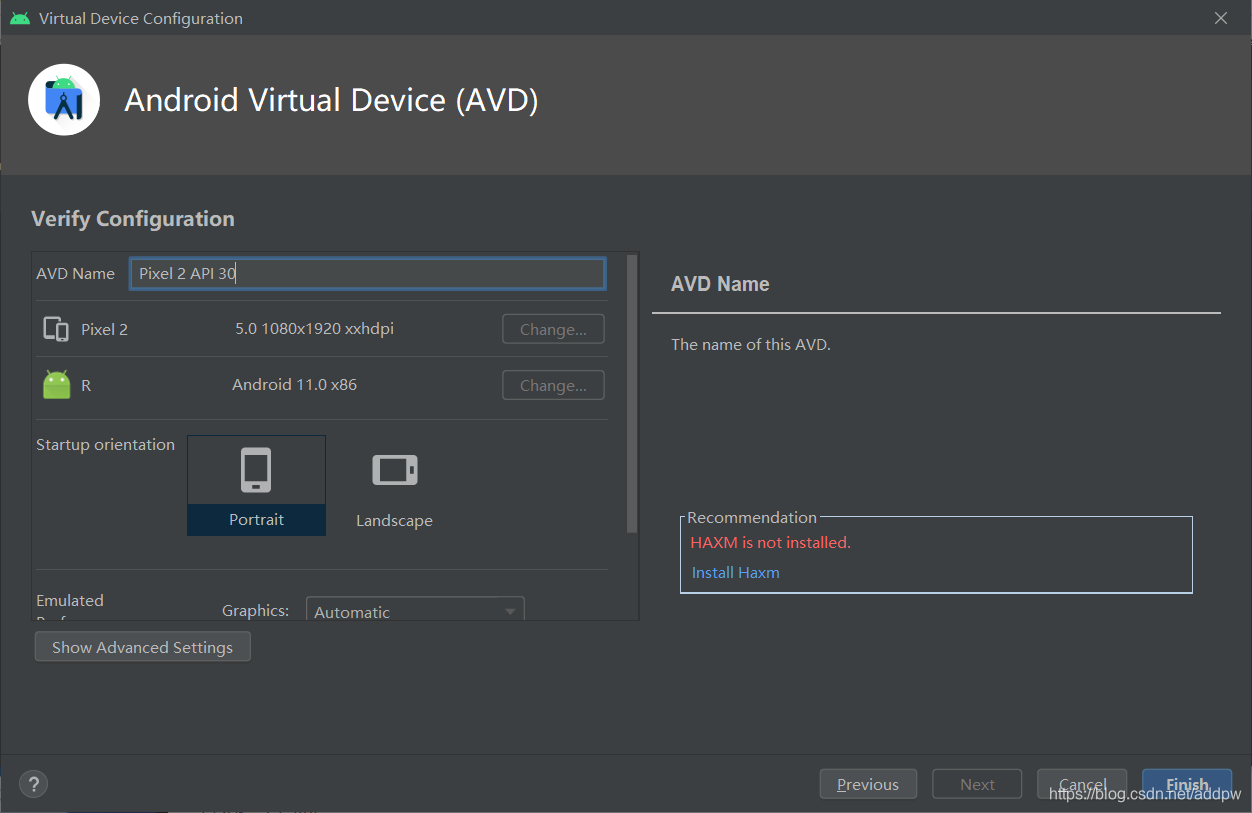Click the 'HAXM is not installed.' warning text
The height and width of the screenshot is (813, 1252).
tap(770, 543)
